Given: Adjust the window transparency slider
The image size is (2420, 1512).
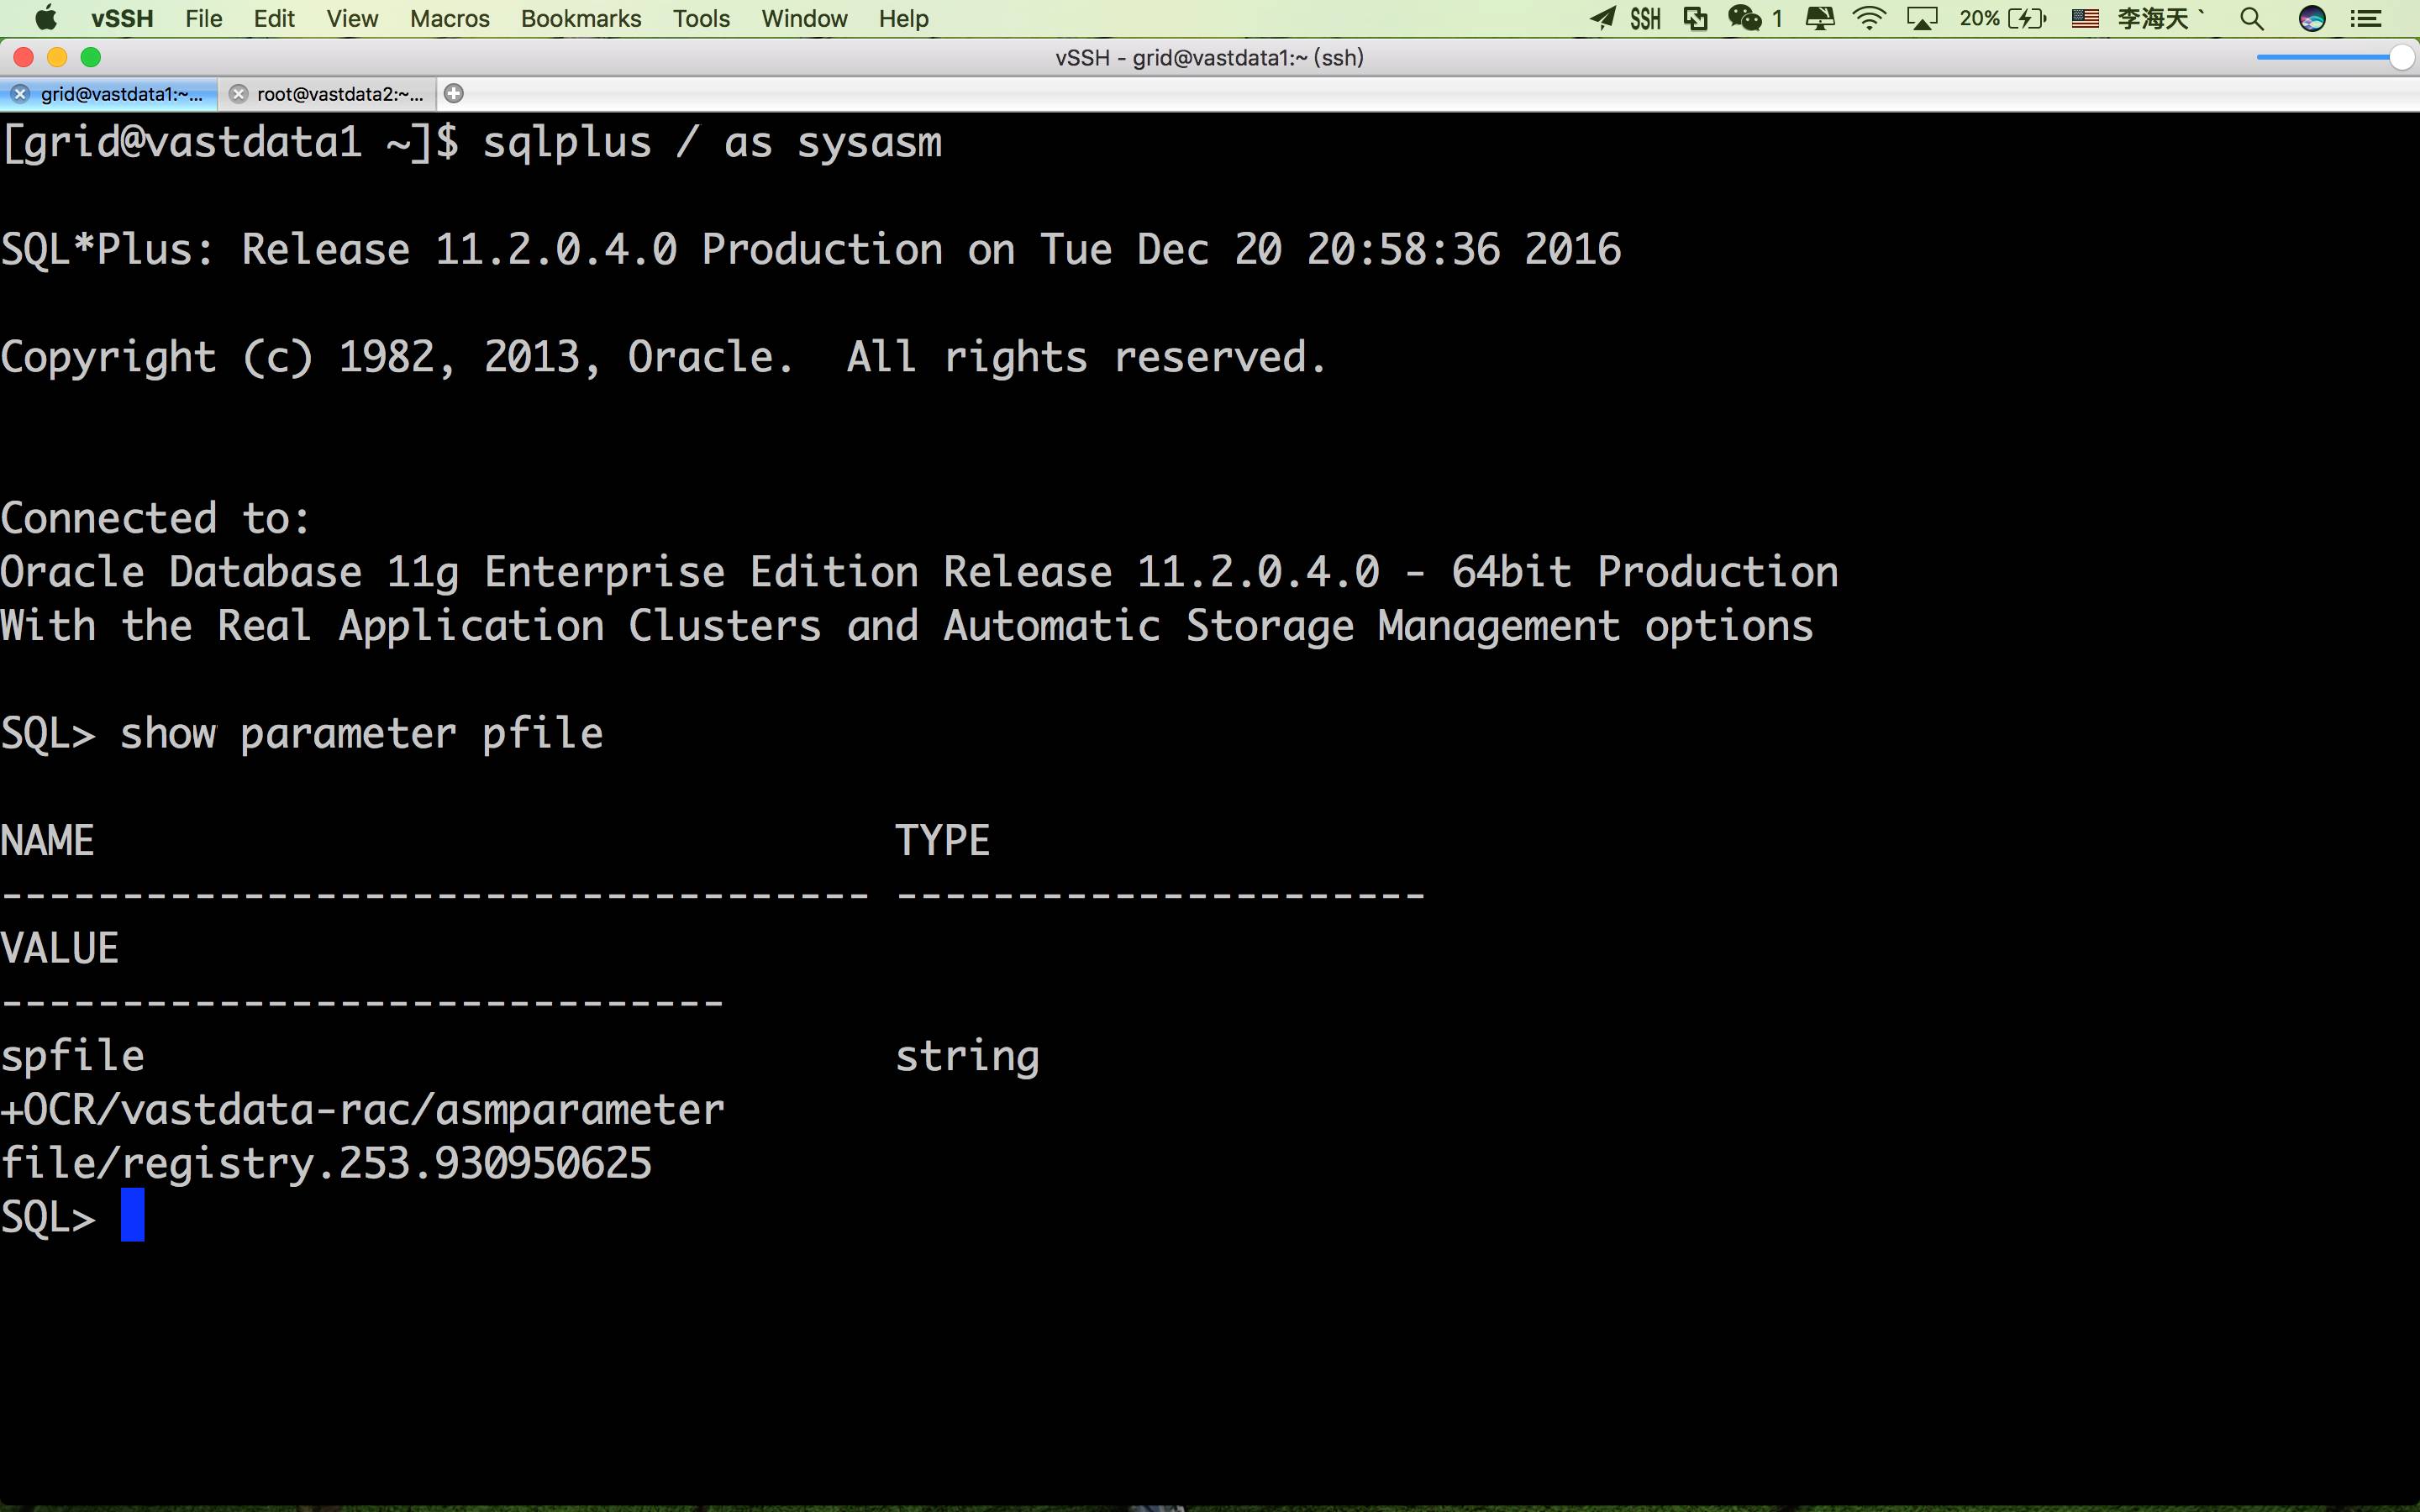Looking at the screenshot, I should [x=2335, y=58].
